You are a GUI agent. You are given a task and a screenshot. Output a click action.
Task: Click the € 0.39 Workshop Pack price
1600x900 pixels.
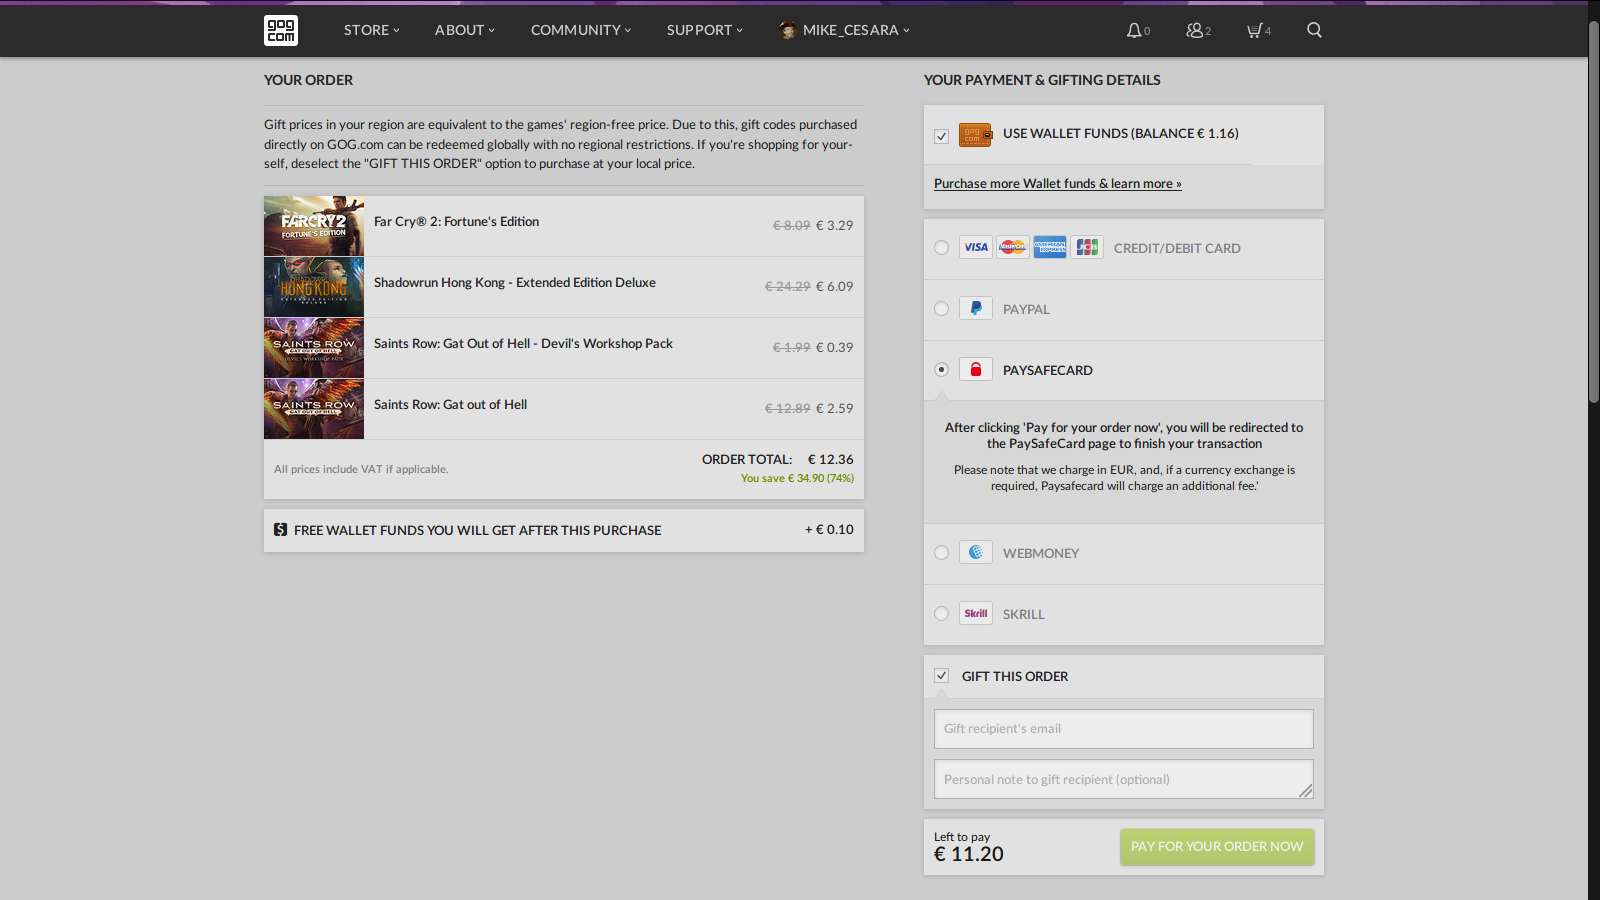[835, 348]
